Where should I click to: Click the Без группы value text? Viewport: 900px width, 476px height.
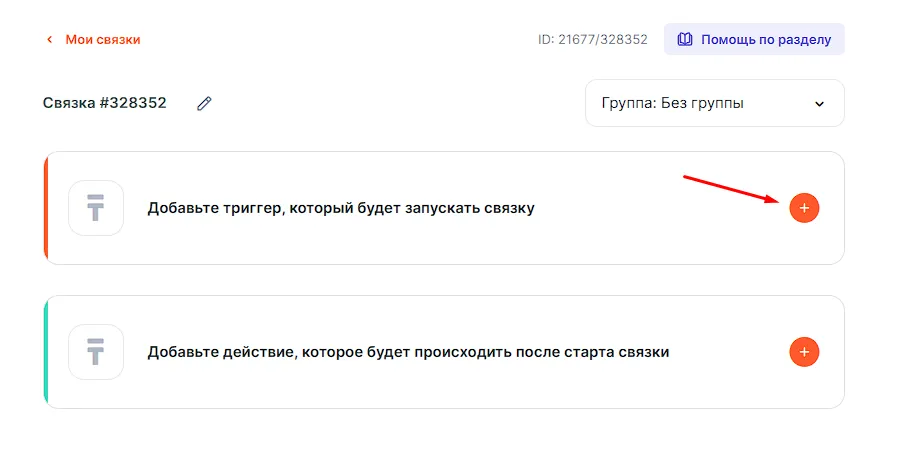coord(703,103)
